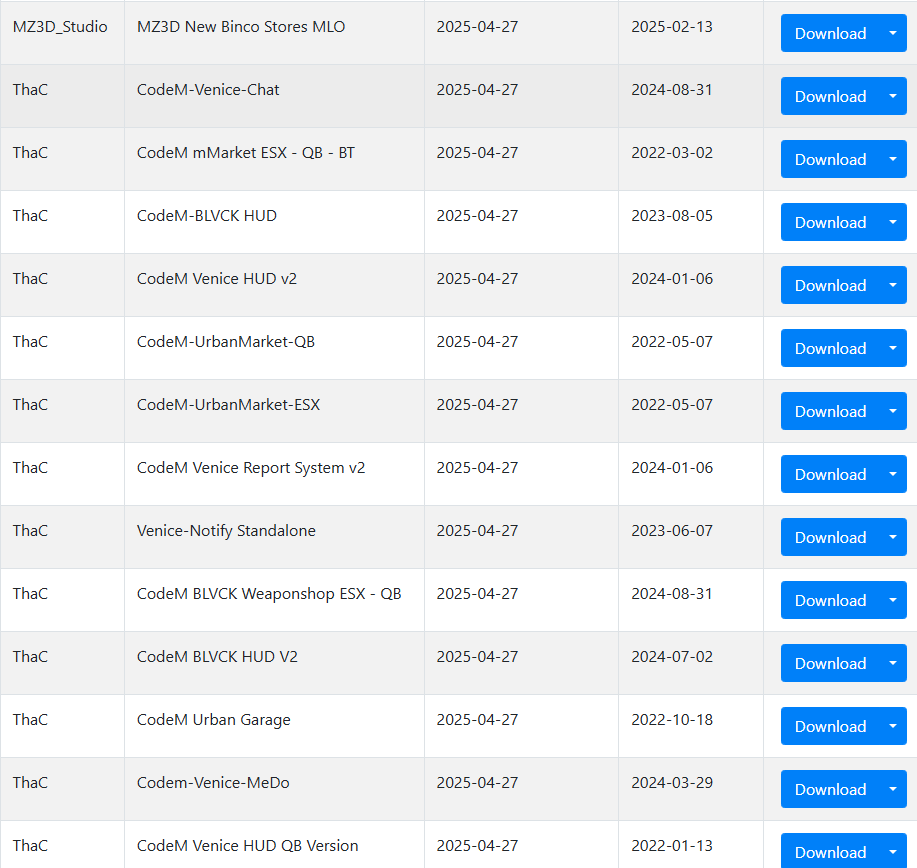
Task: Expand download options for CodeM-UrbanMarket-QB
Action: pyautogui.click(x=893, y=348)
